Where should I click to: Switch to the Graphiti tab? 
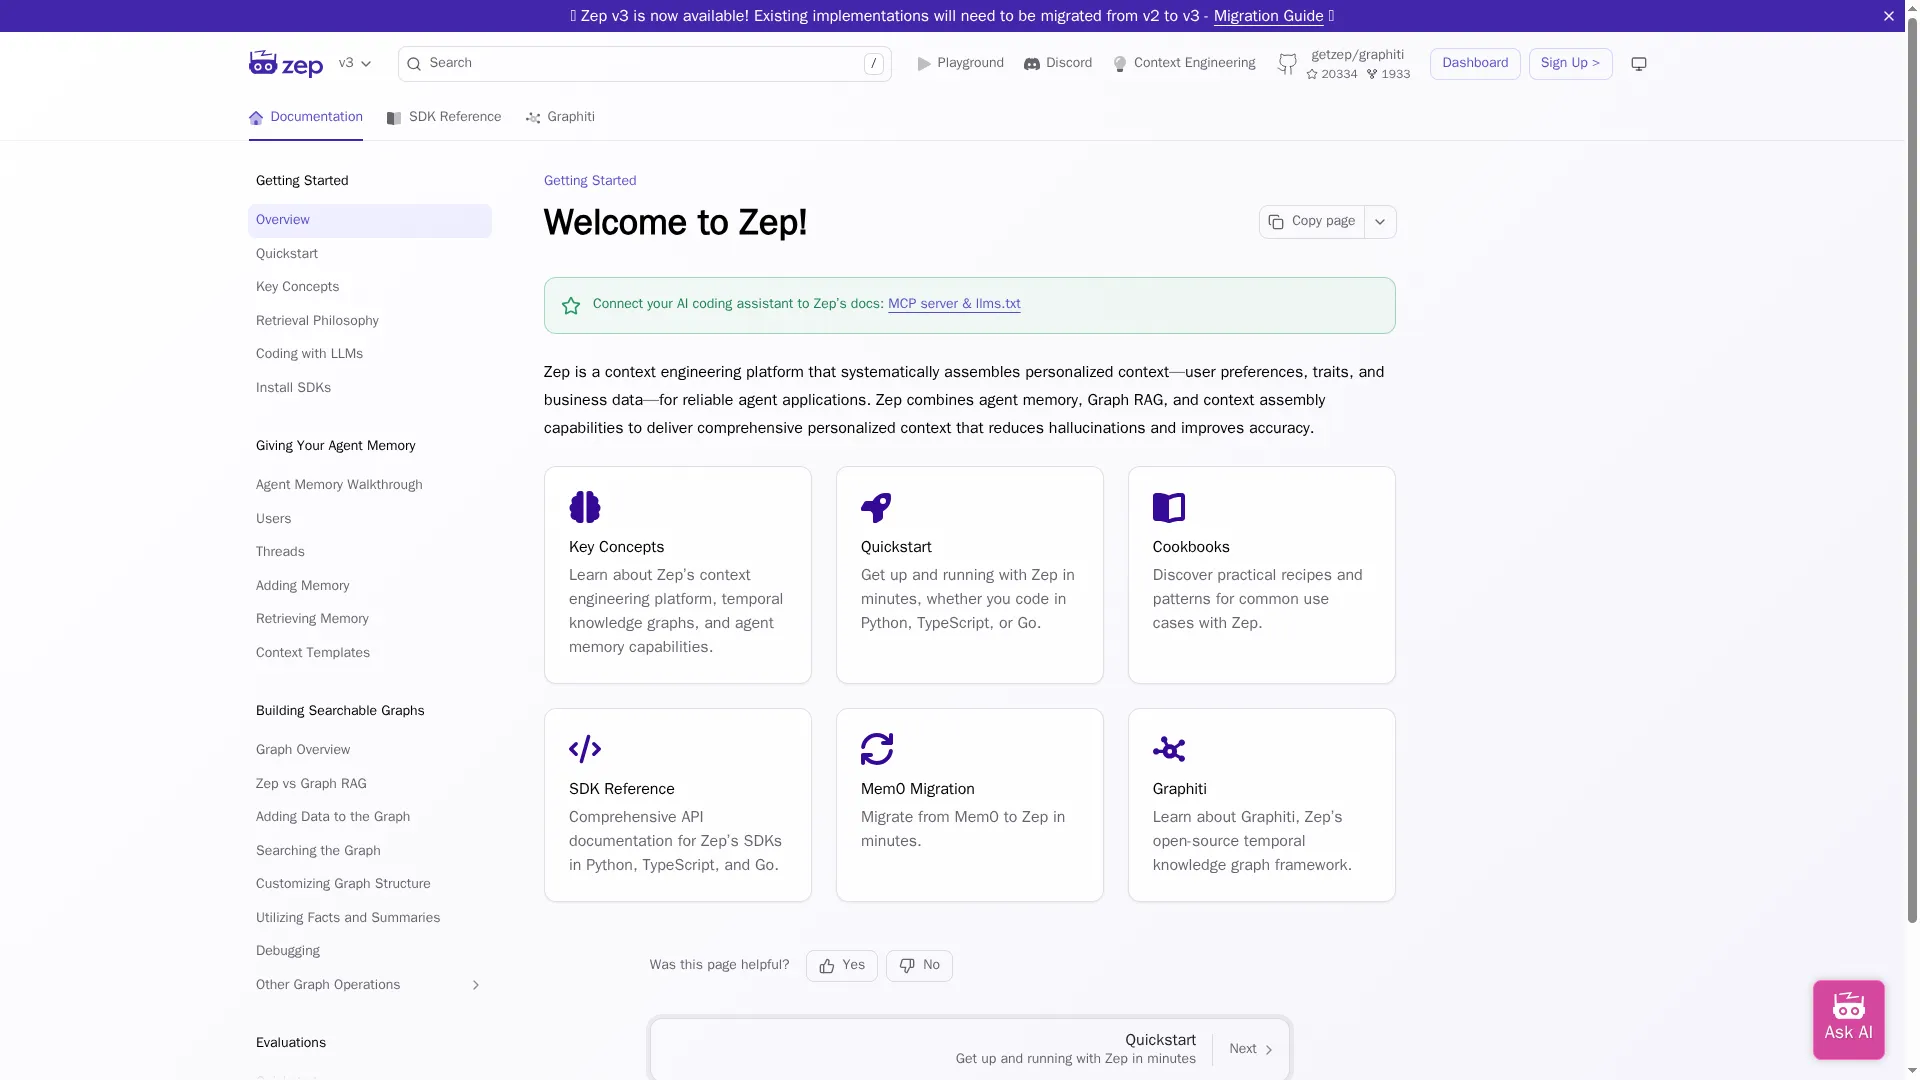click(560, 117)
